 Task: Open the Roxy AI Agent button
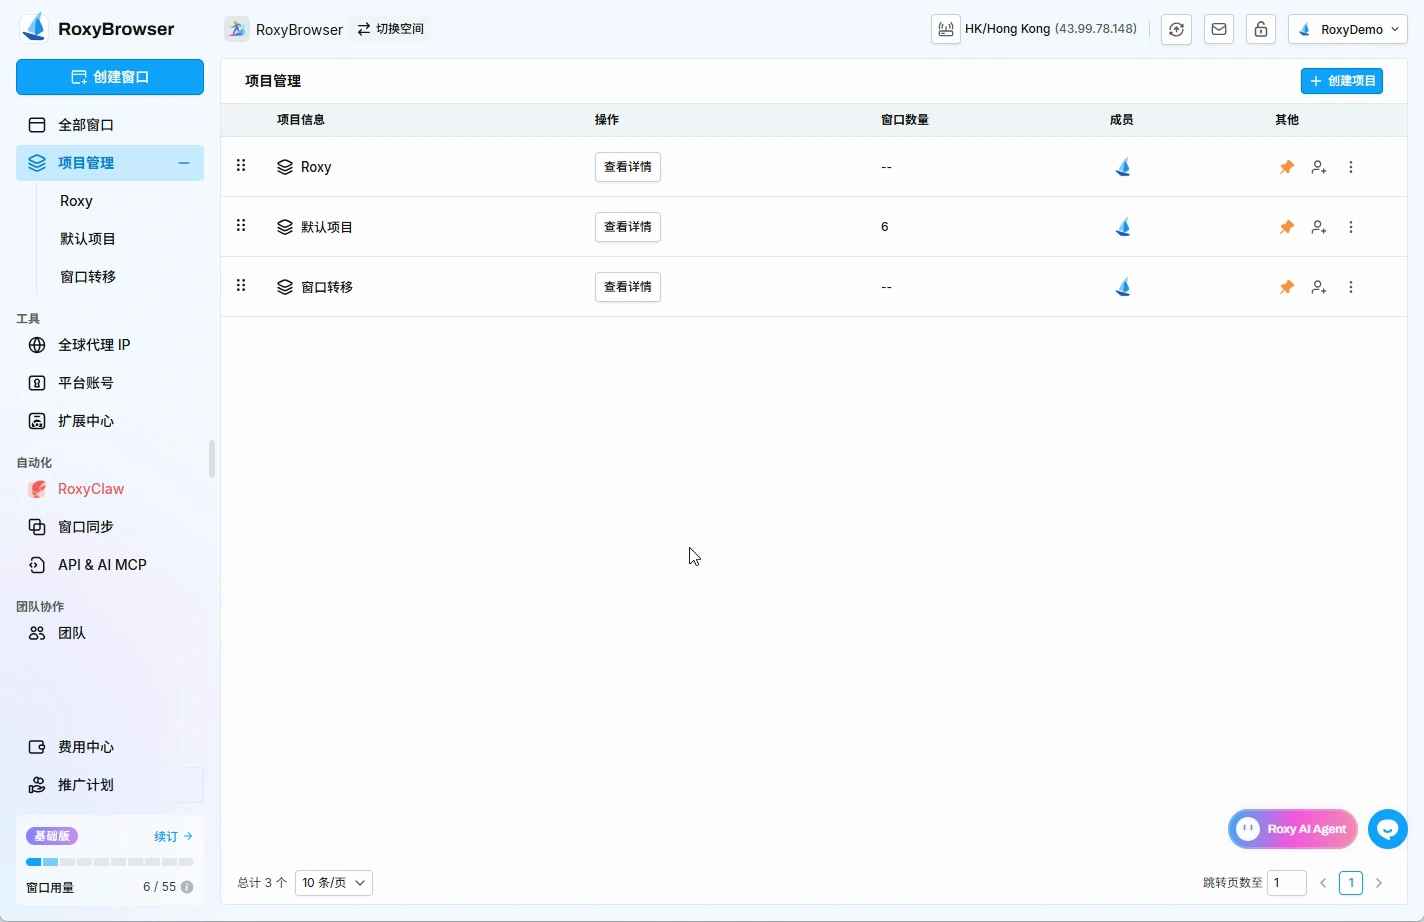click(1293, 829)
